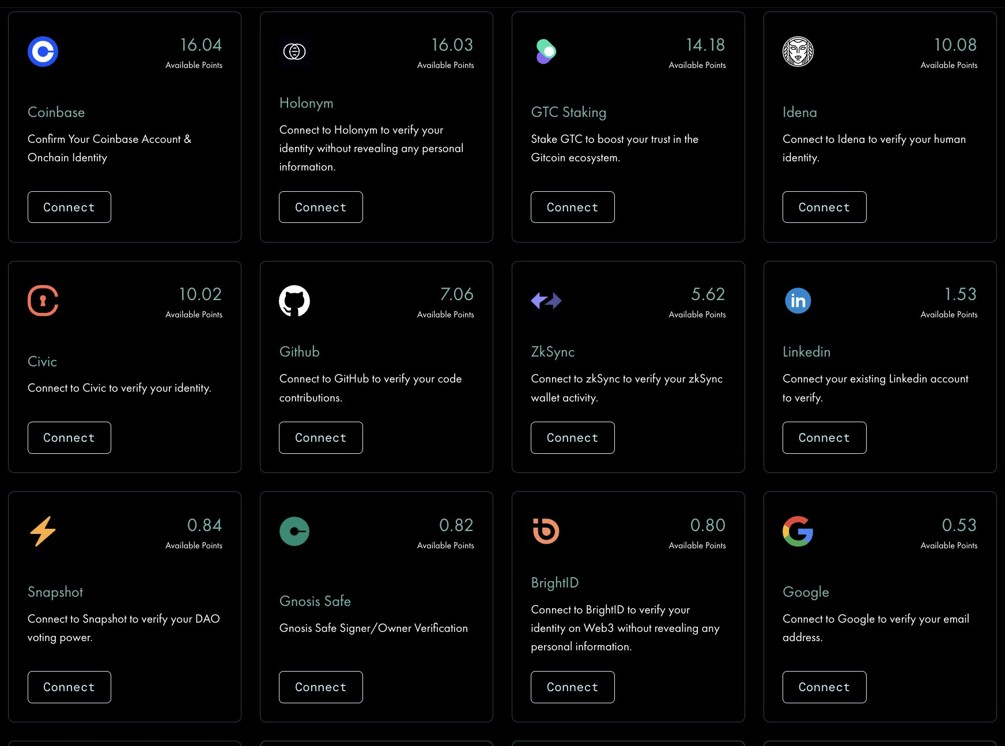Image resolution: width=1005 pixels, height=746 pixels.
Task: Click the LinkedIn logo icon
Action: click(798, 301)
